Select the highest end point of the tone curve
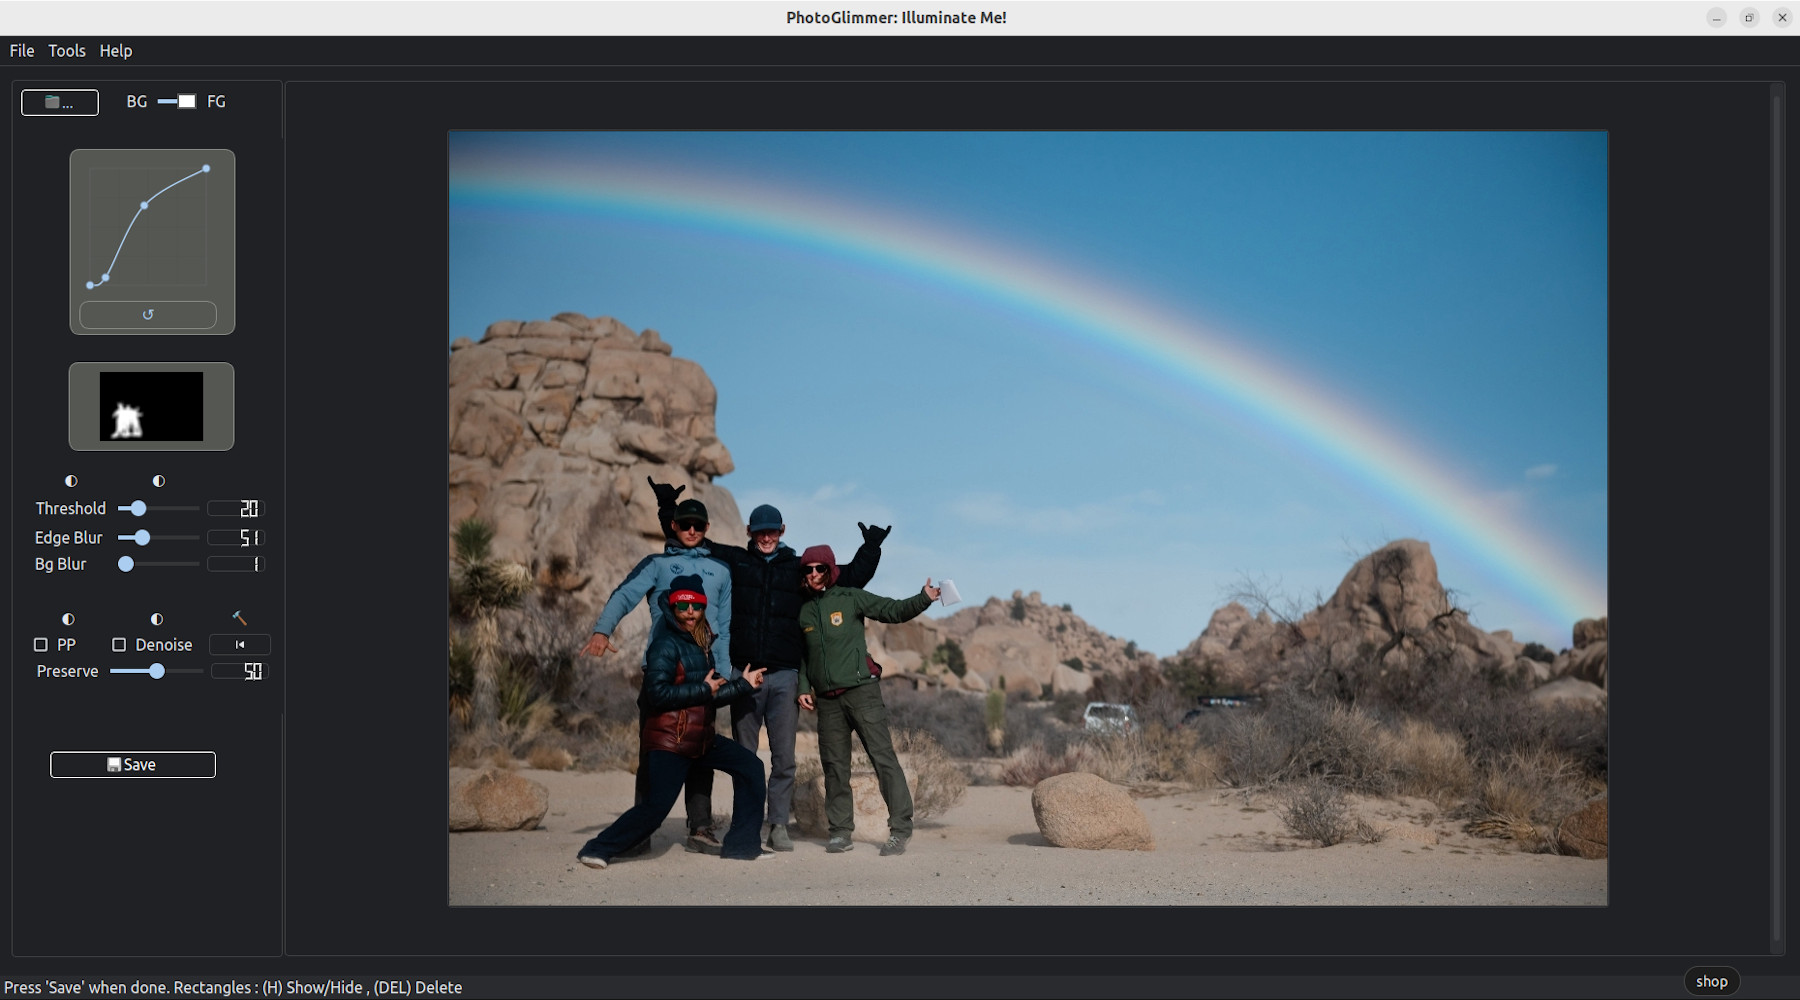The image size is (1800, 1000). point(206,169)
